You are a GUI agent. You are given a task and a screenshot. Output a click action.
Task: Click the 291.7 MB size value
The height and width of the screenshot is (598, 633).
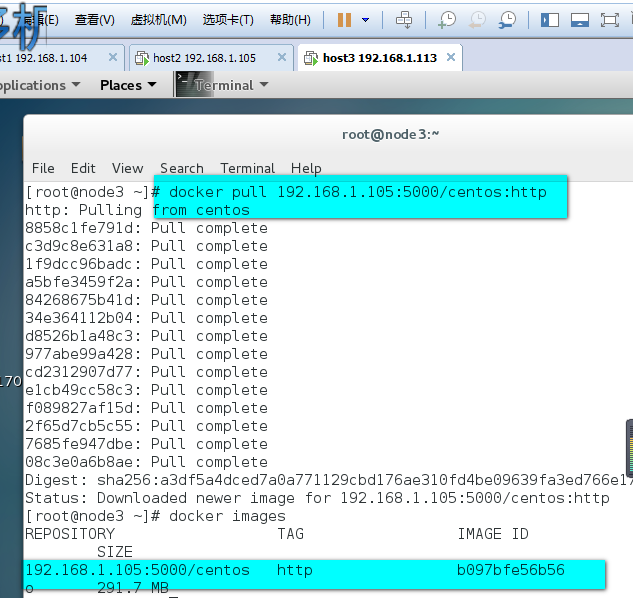[133, 588]
